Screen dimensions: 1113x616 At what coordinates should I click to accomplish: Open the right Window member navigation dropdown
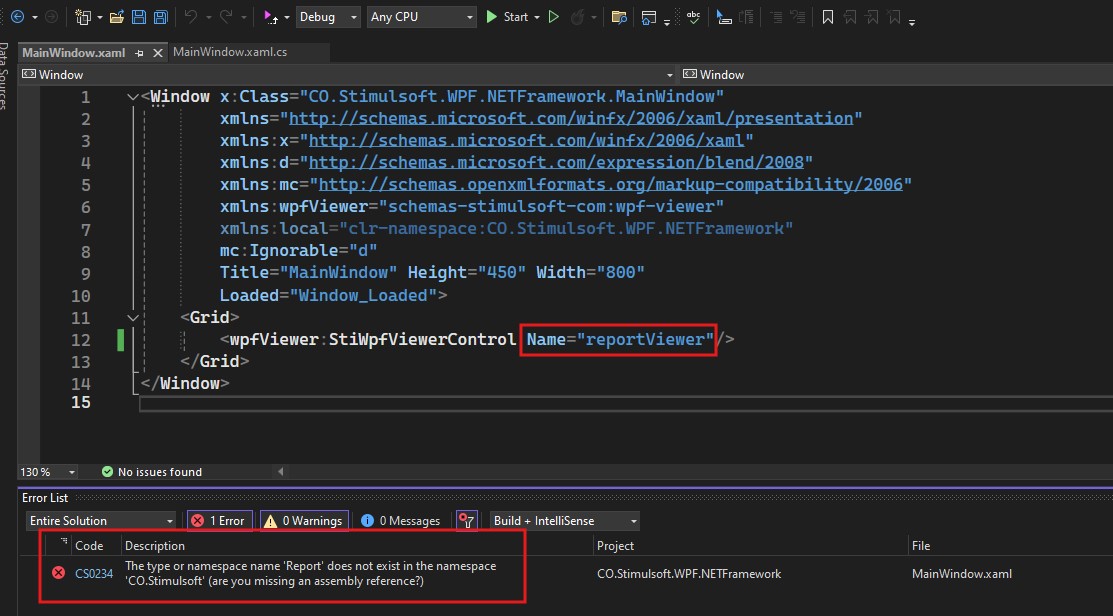897,75
